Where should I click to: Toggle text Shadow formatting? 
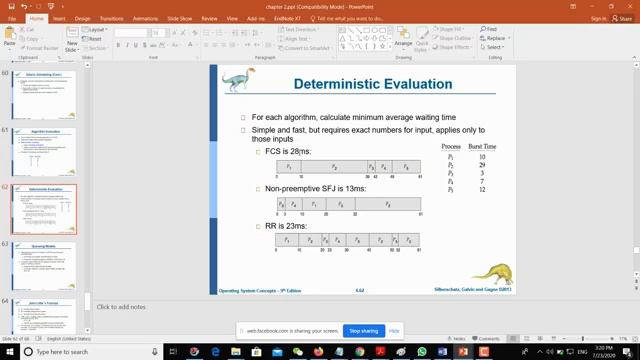click(x=145, y=45)
